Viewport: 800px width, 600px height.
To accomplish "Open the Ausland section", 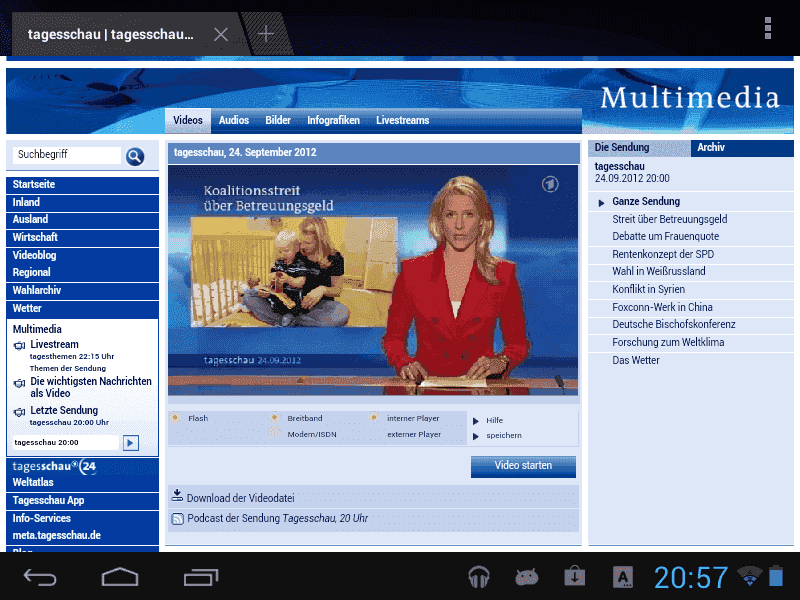I will [x=82, y=220].
